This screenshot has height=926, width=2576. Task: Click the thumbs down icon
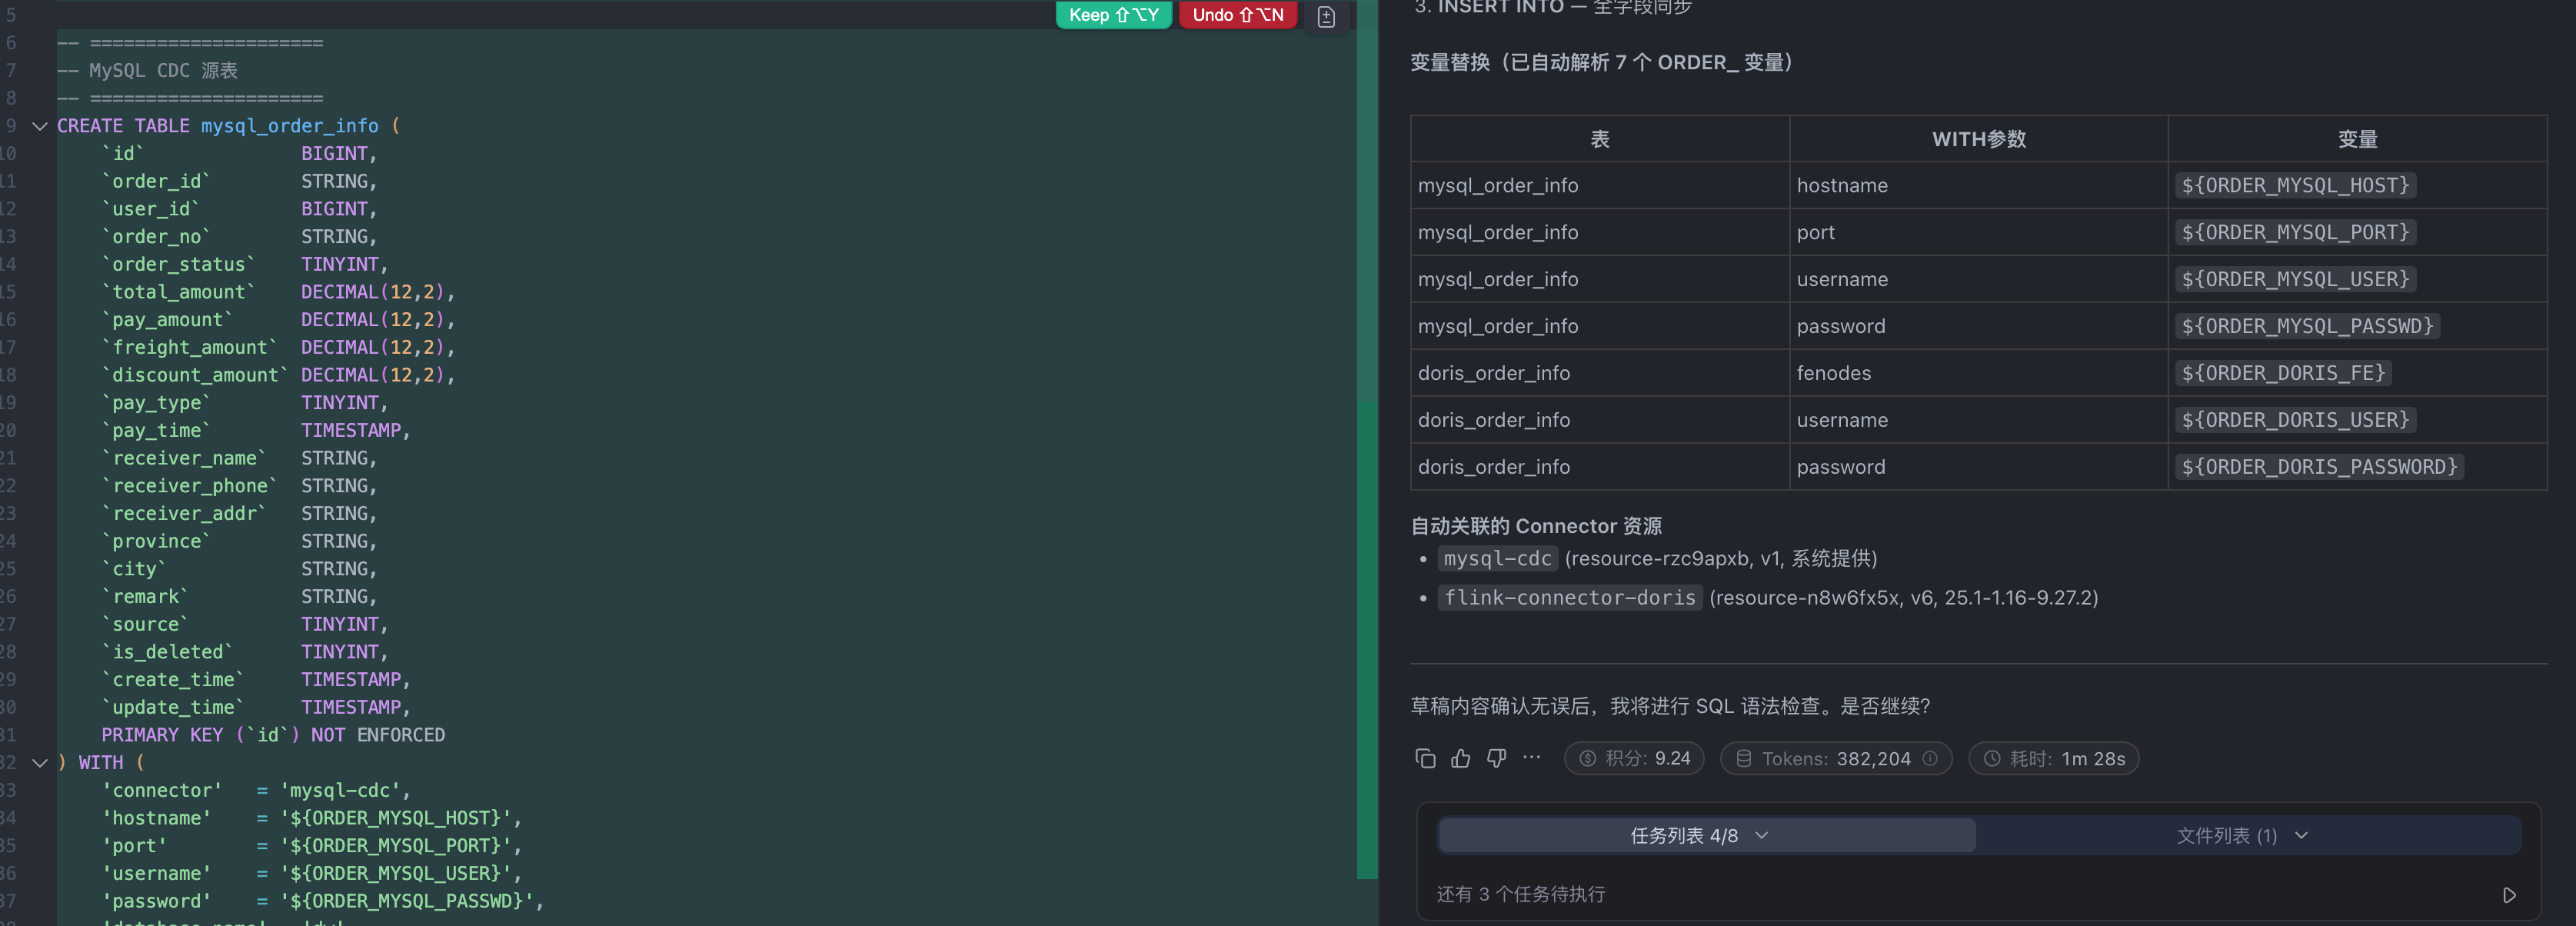click(x=1496, y=758)
